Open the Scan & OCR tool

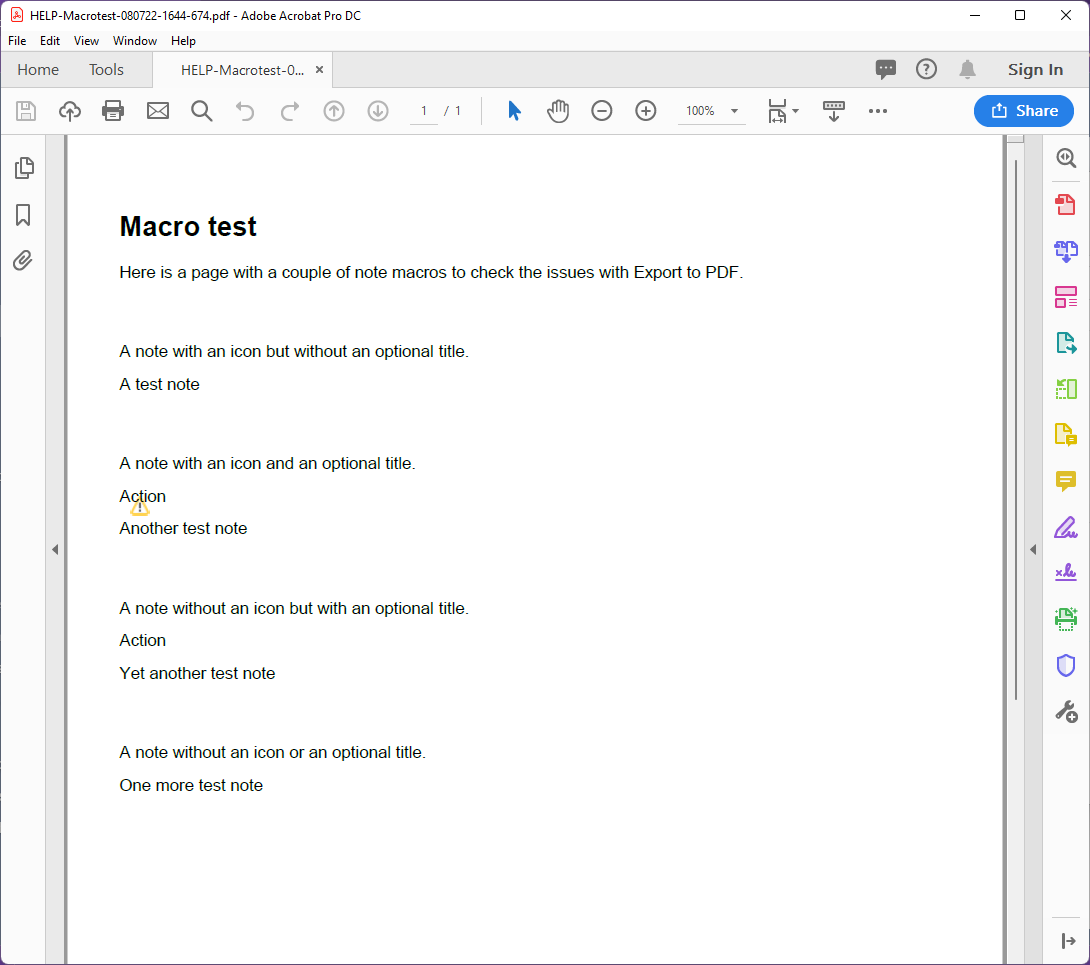point(1066,619)
